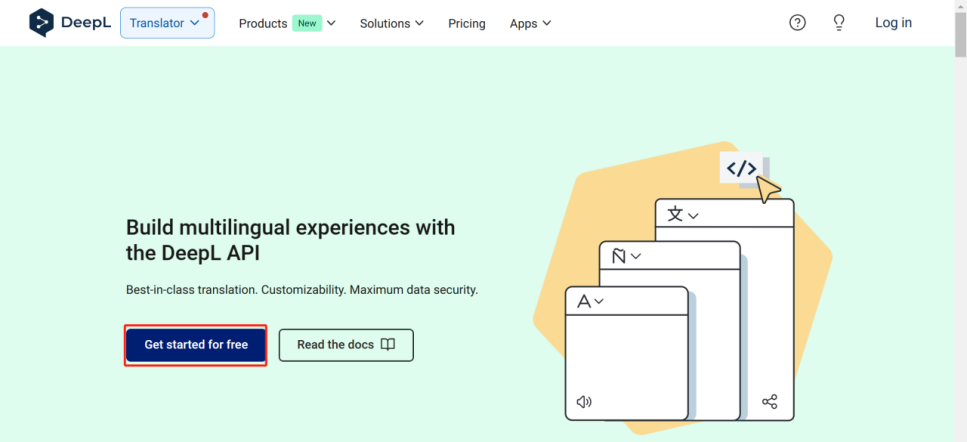
Task: Click the code brackets icon in illustration
Action: [x=741, y=168]
